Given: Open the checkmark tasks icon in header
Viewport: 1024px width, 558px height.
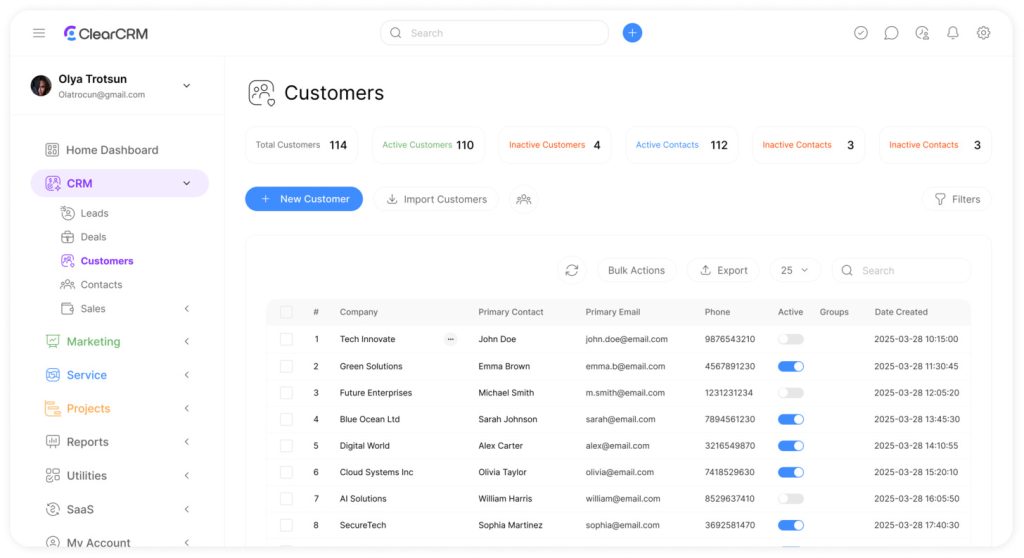Looking at the screenshot, I should 861,33.
